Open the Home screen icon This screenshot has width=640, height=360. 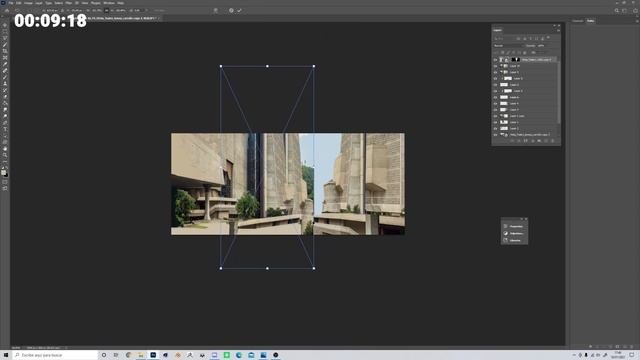[x=7, y=11]
